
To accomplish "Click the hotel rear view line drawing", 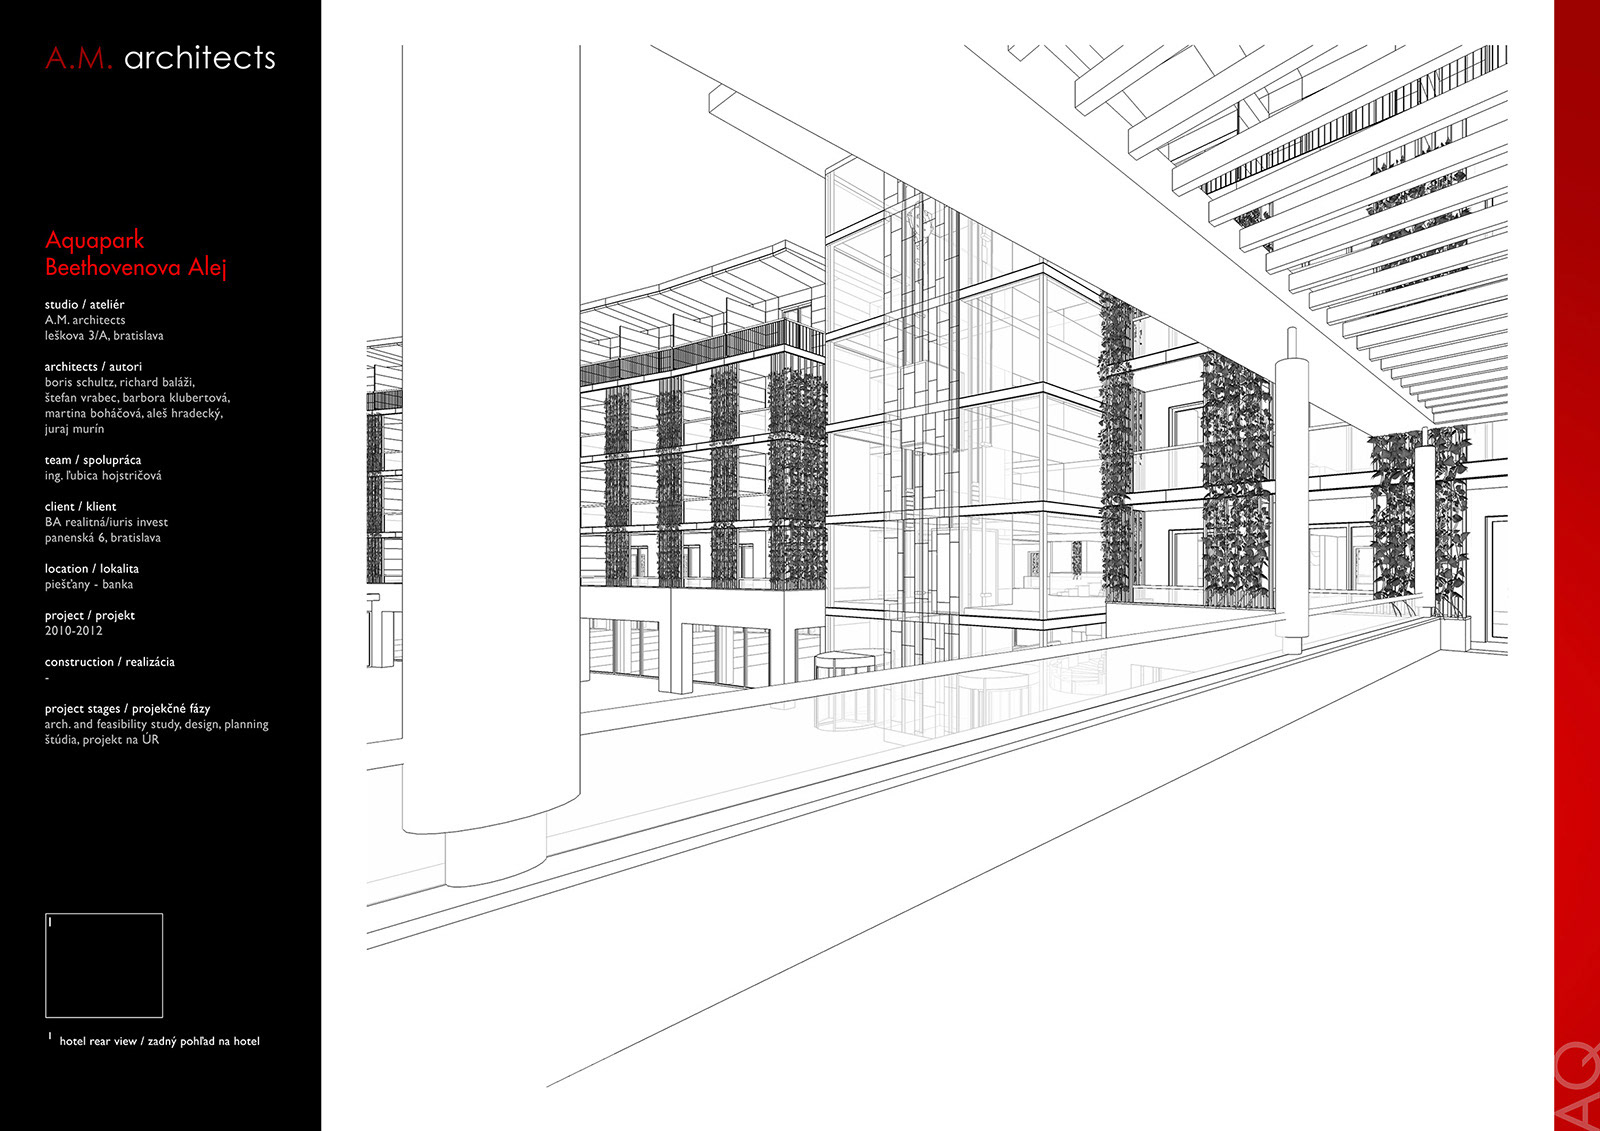I will (937, 565).
